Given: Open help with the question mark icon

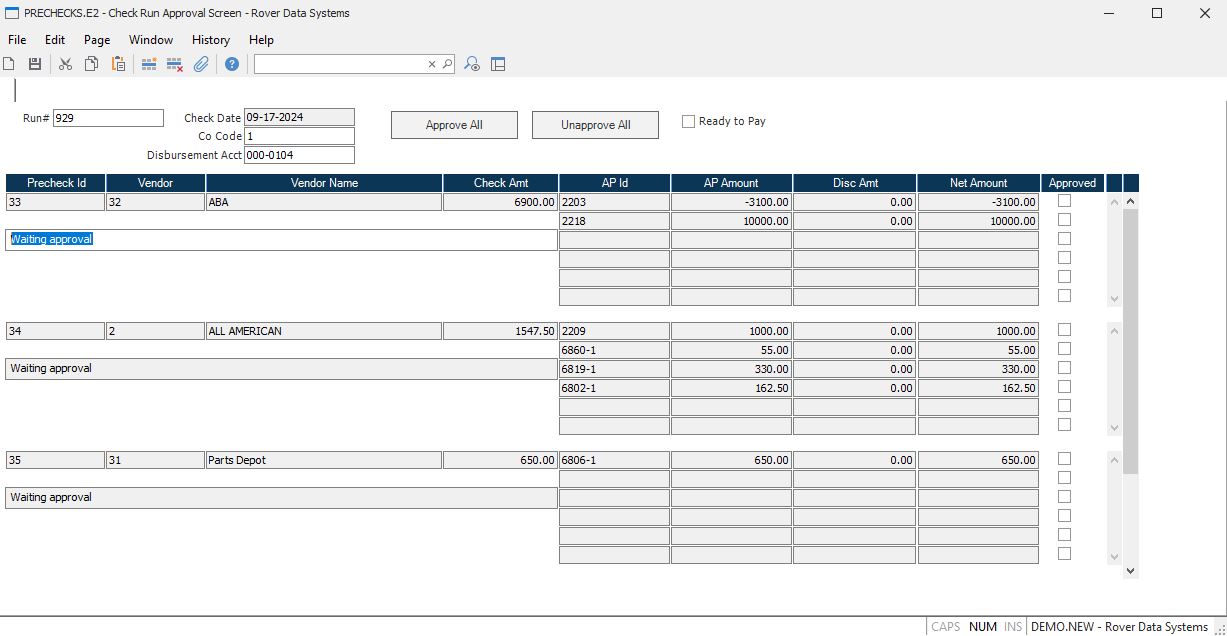Looking at the screenshot, I should coord(232,64).
